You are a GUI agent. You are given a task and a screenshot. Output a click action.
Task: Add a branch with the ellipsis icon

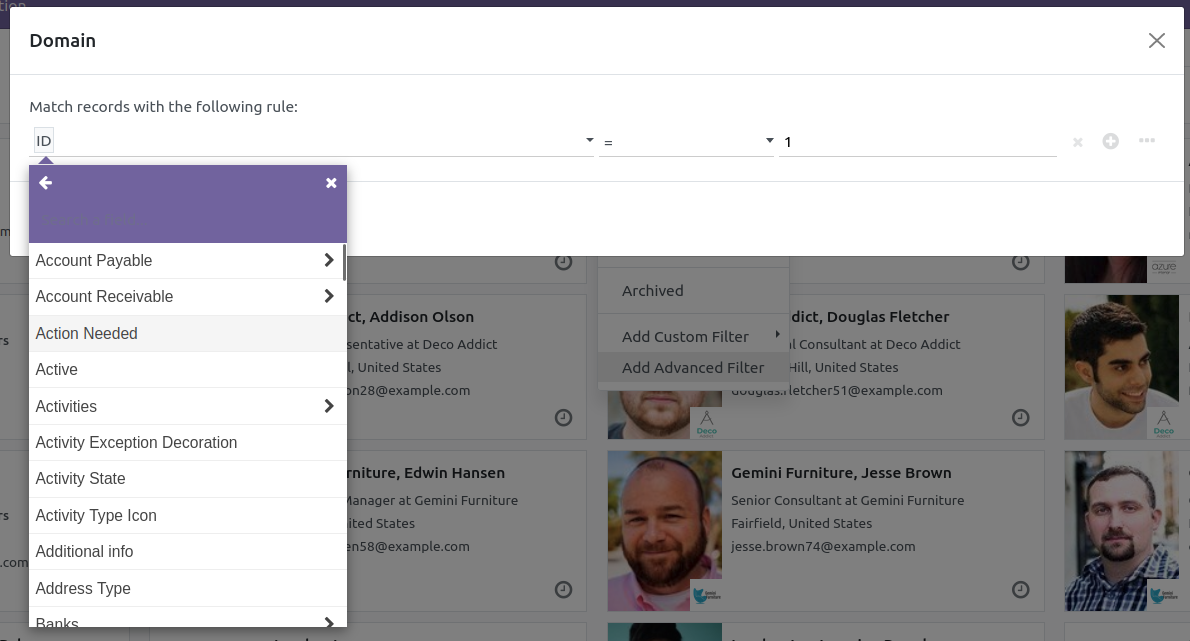[1147, 141]
